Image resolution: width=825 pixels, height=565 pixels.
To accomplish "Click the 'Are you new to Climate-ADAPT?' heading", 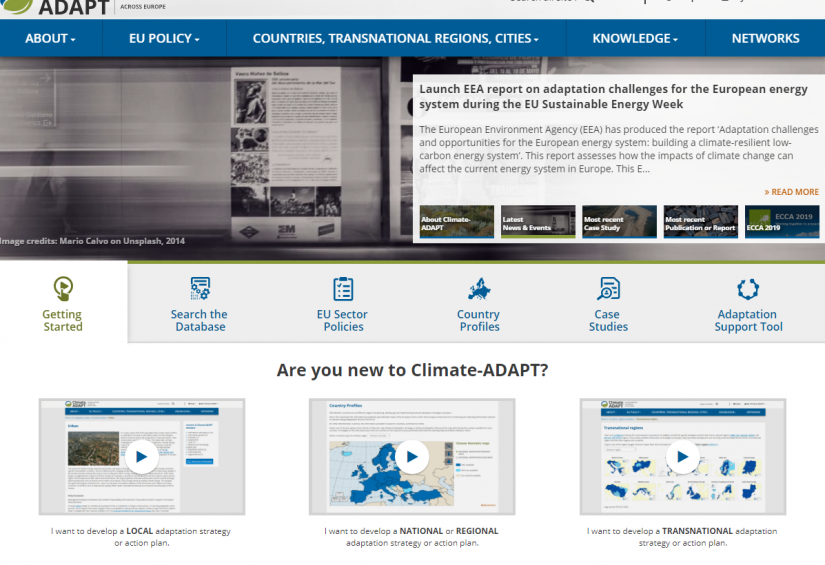I will tap(412, 370).
